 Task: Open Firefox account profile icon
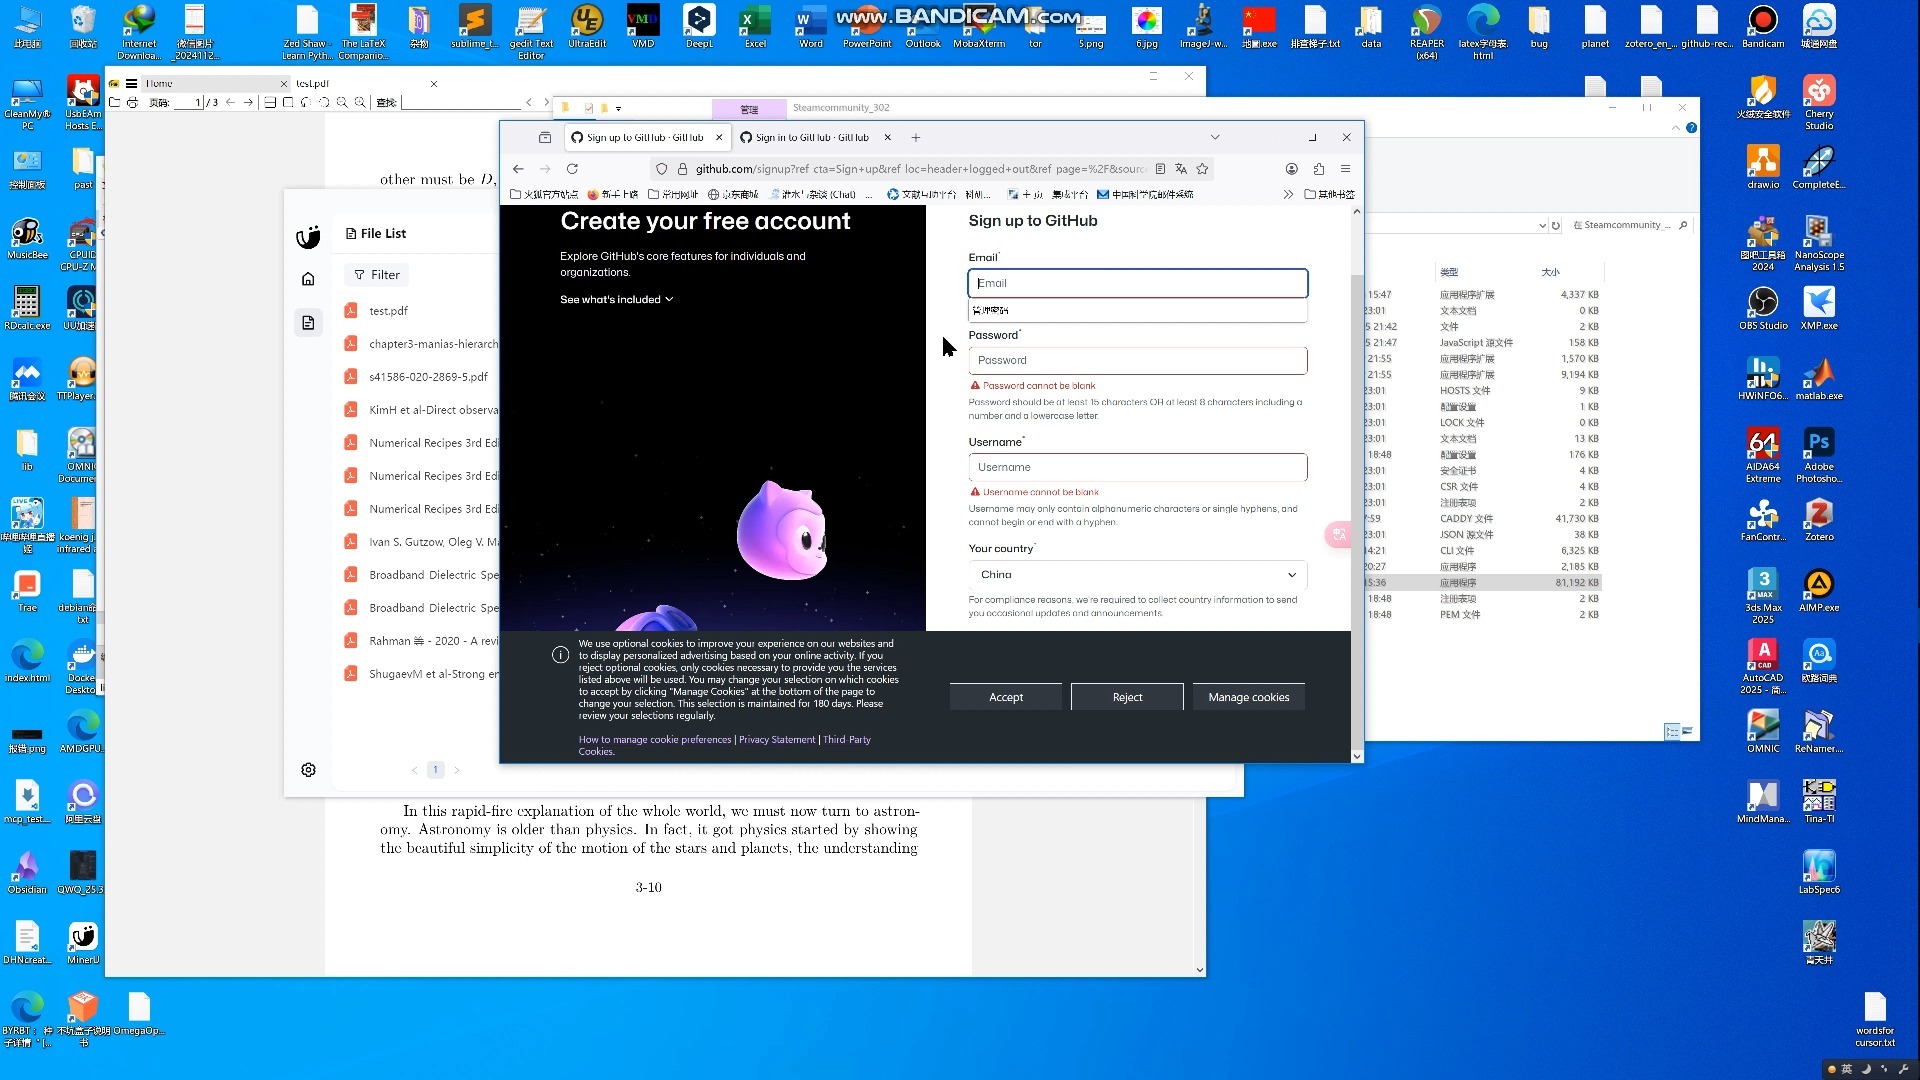pyautogui.click(x=1292, y=169)
